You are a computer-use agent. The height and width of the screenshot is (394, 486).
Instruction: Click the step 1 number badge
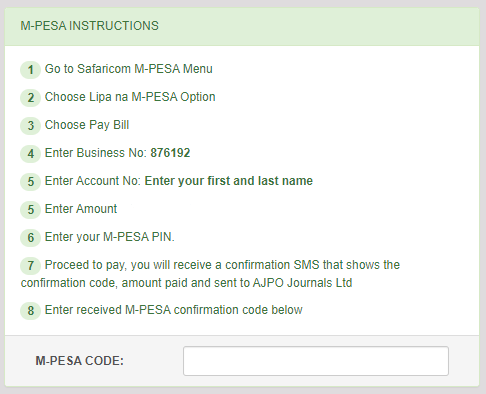click(30, 70)
